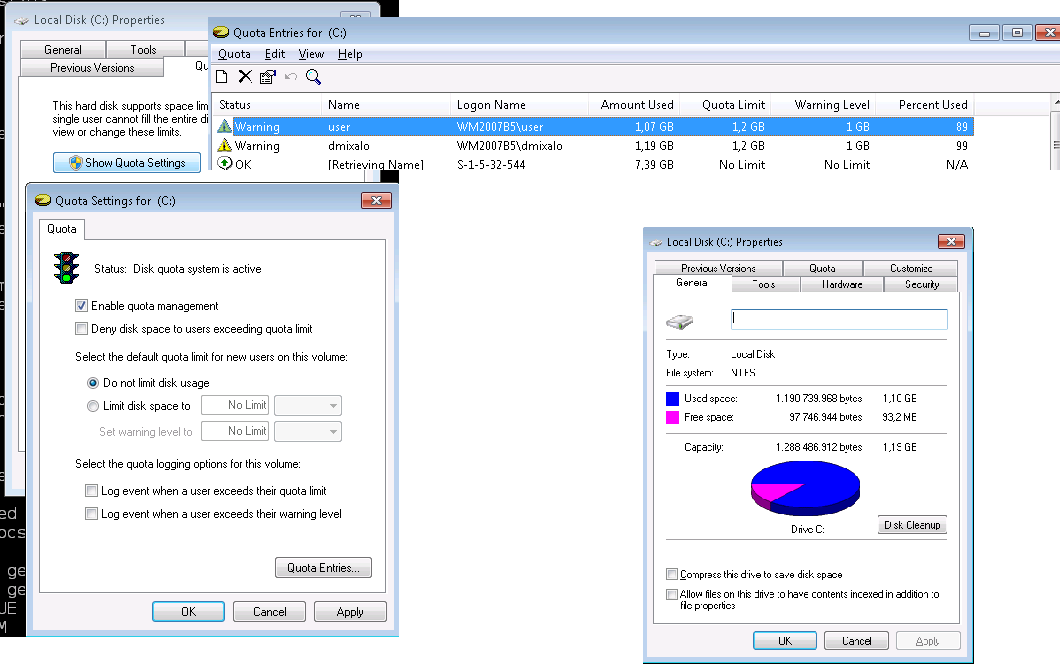Click the Show Quota Settings button
The width and height of the screenshot is (1061, 665).
click(x=127, y=163)
